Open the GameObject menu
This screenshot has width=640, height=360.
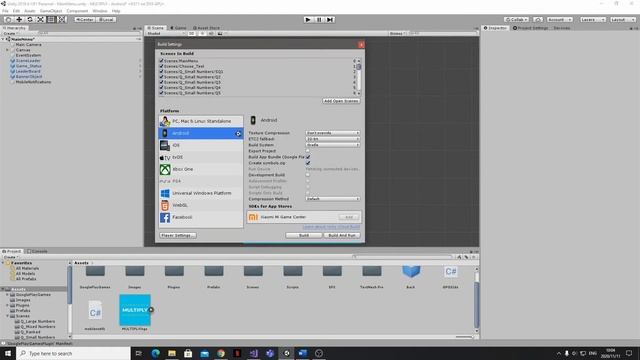(x=51, y=11)
